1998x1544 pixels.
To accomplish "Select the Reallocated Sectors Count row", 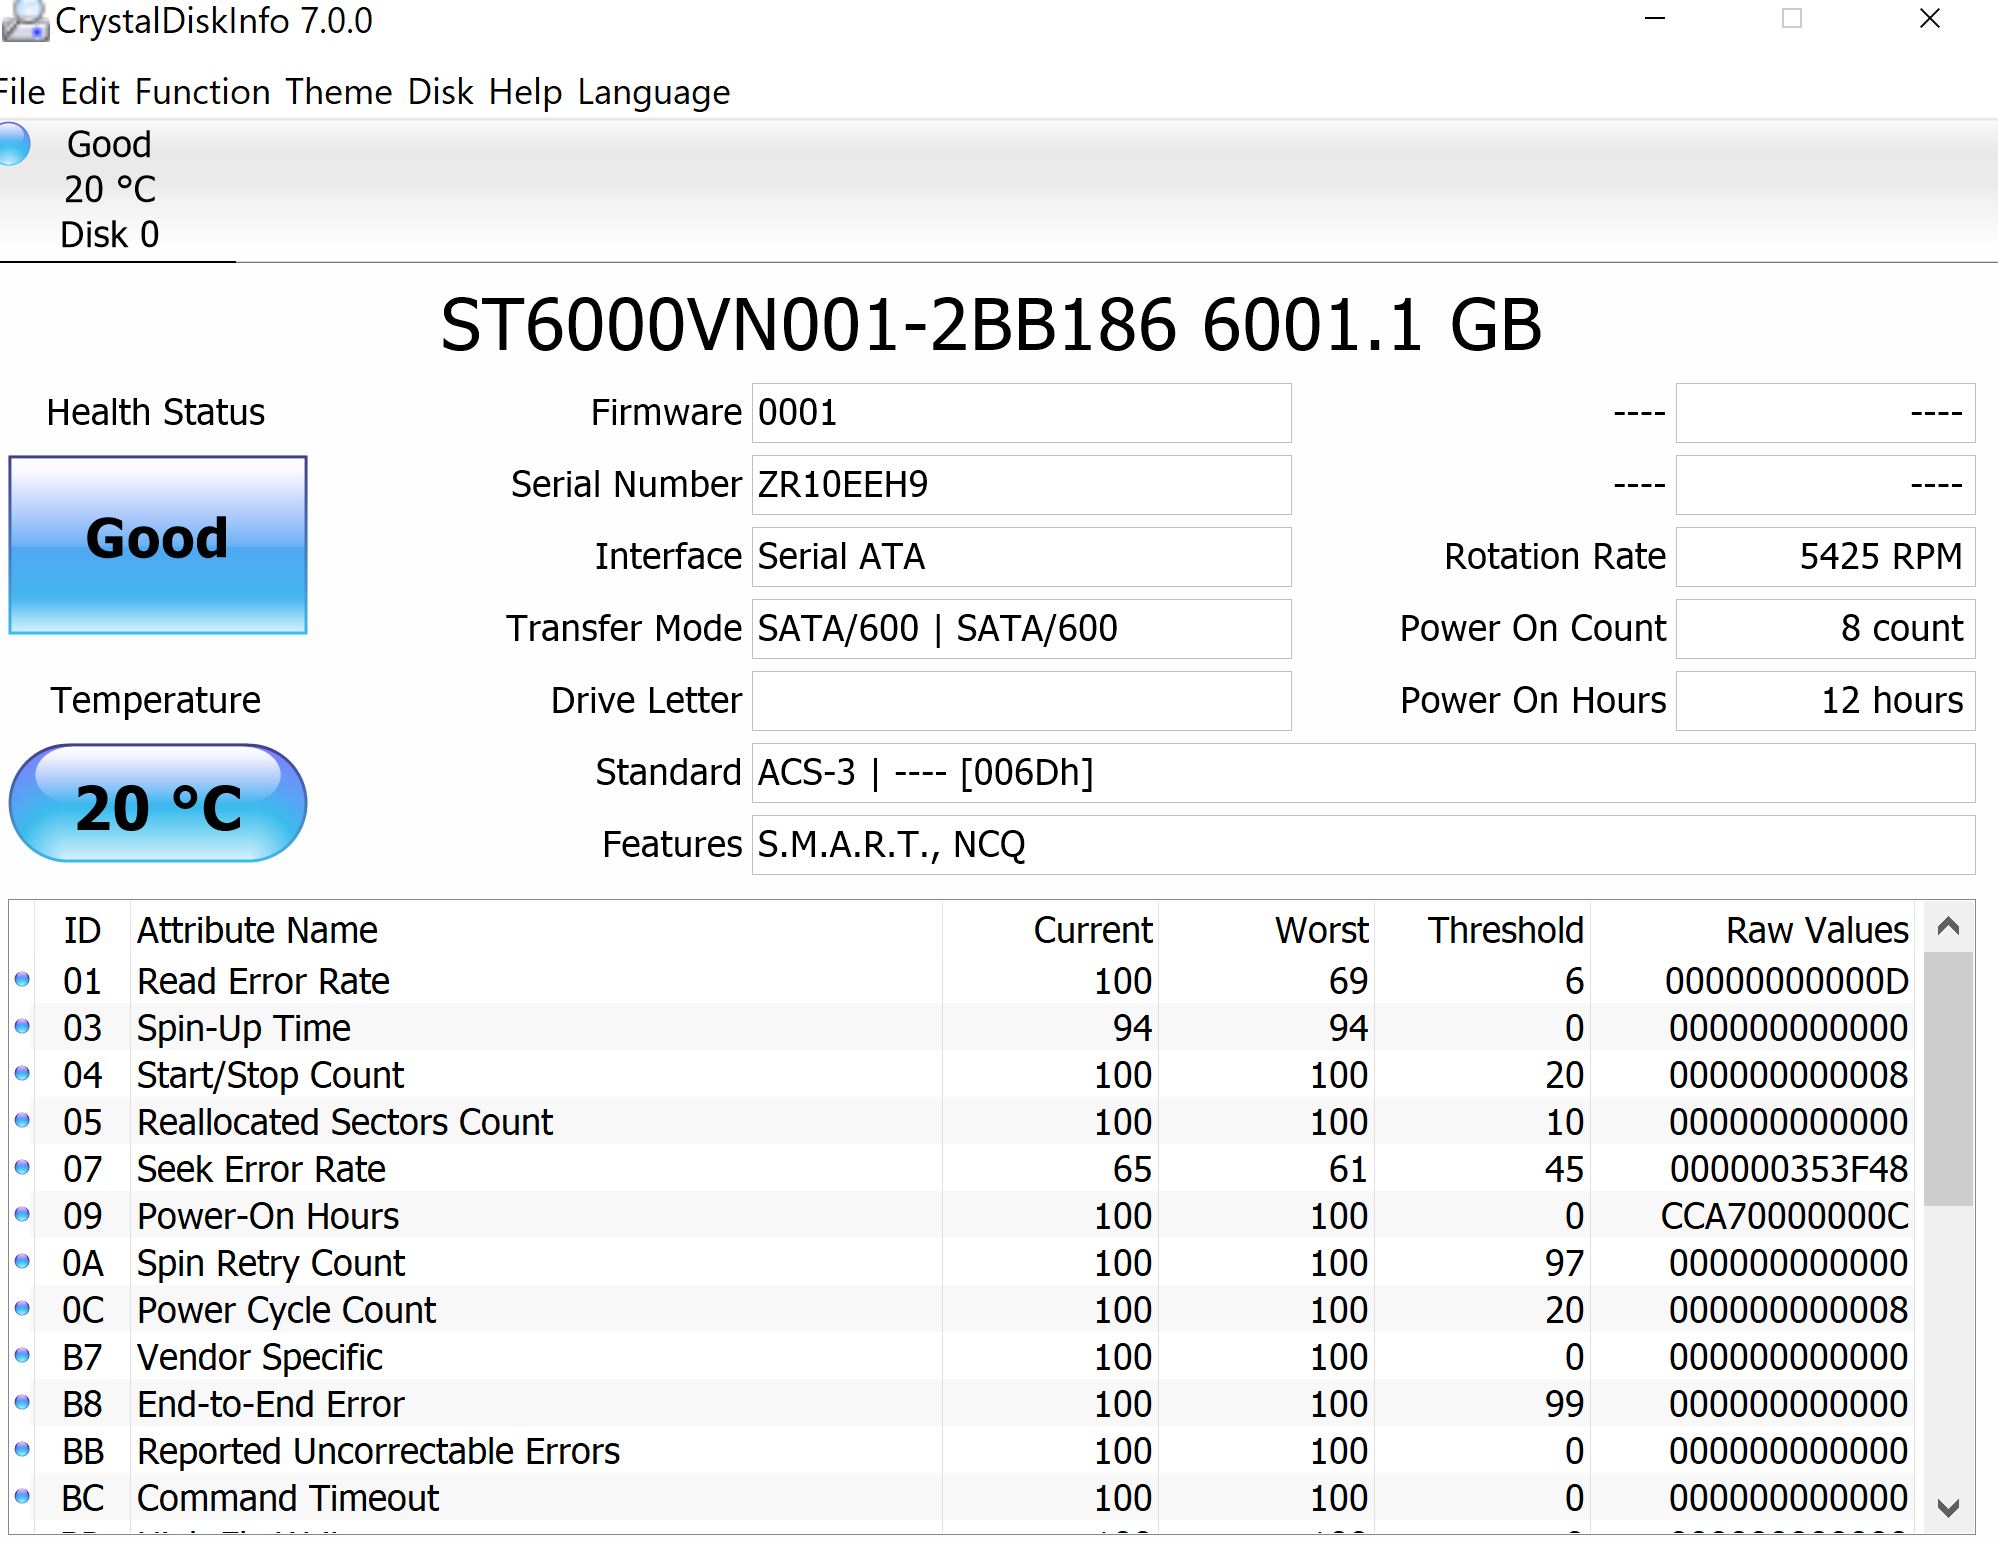I will coord(962,1122).
